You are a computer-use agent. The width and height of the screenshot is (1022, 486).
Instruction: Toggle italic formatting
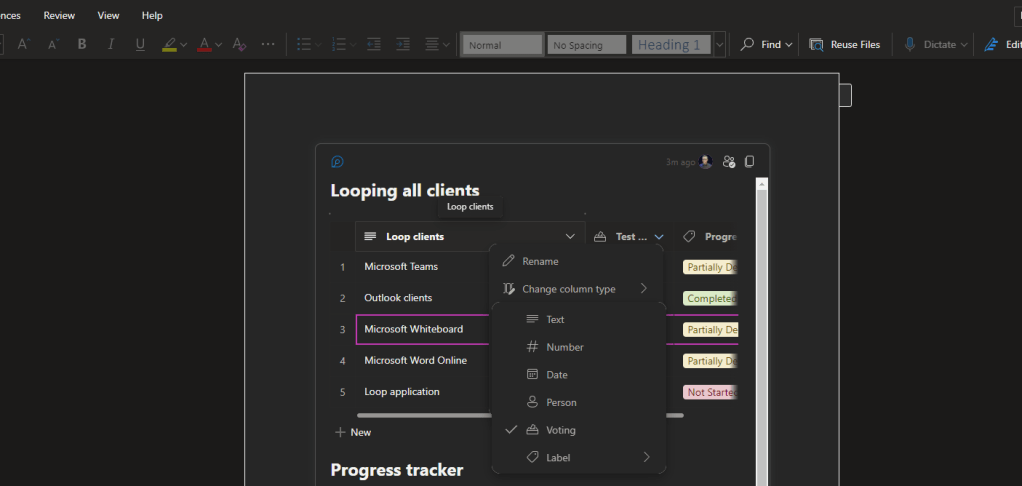[111, 45]
